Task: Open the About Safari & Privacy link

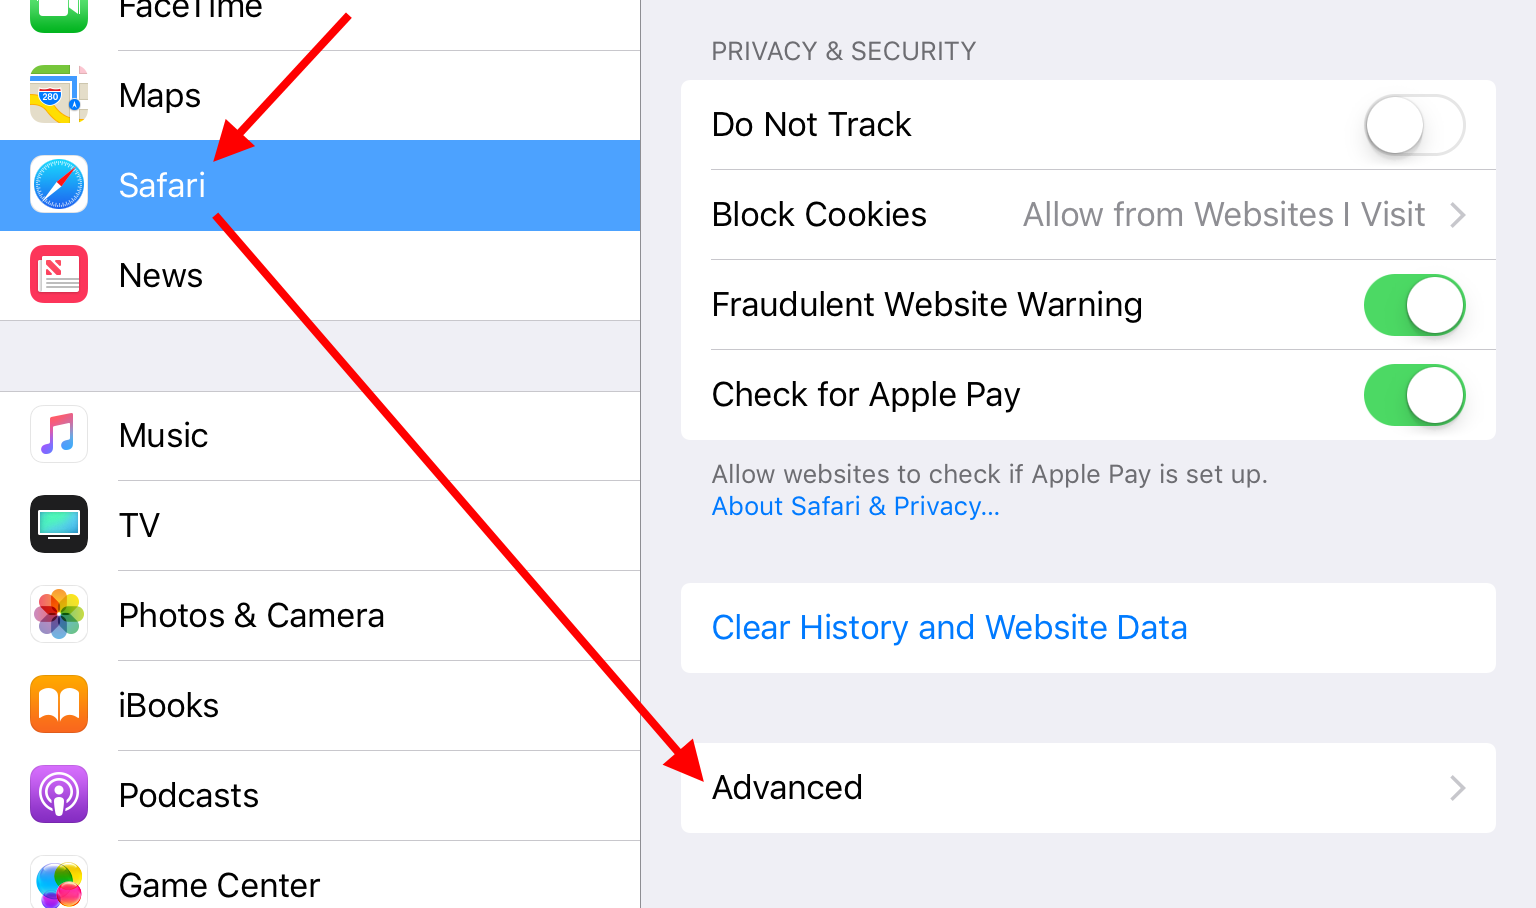Action: click(855, 506)
